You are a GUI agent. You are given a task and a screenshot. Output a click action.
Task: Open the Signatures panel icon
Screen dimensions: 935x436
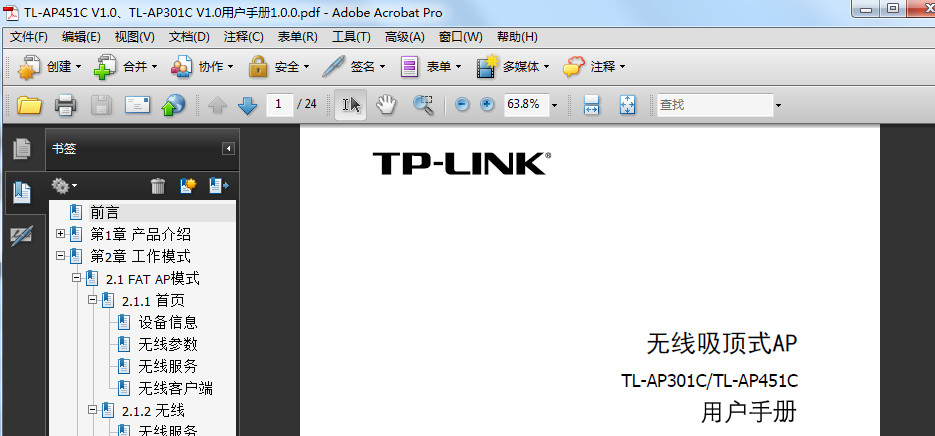click(x=22, y=236)
